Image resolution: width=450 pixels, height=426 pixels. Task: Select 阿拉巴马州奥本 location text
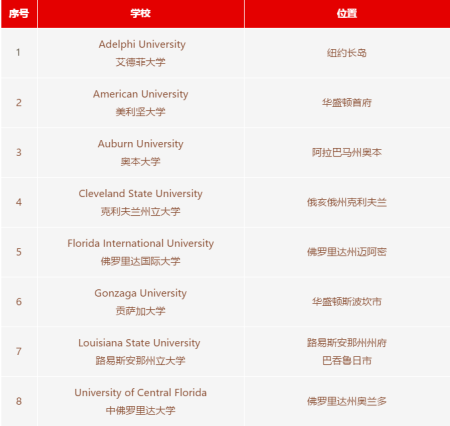coord(347,152)
